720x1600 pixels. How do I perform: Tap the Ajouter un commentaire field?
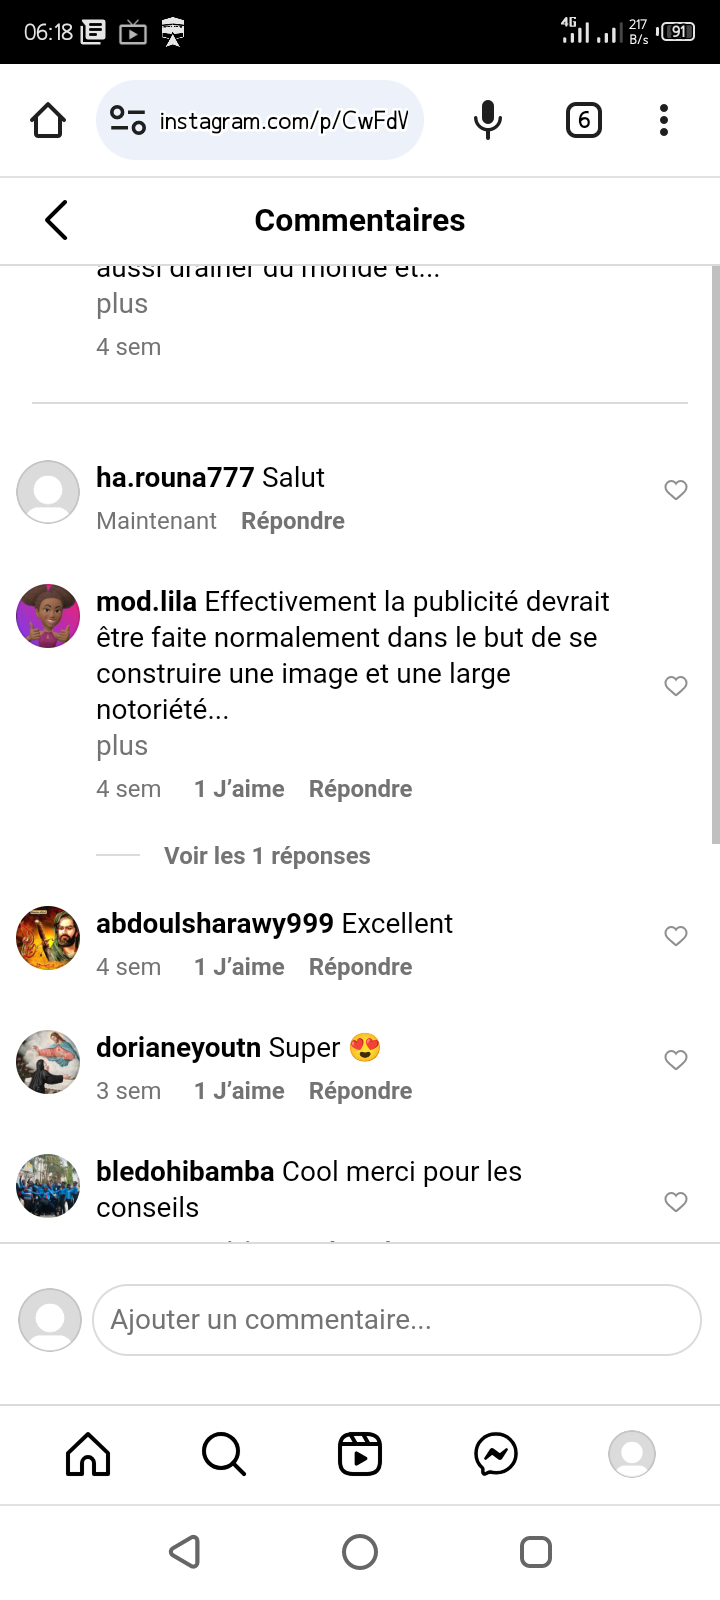pos(397,1320)
